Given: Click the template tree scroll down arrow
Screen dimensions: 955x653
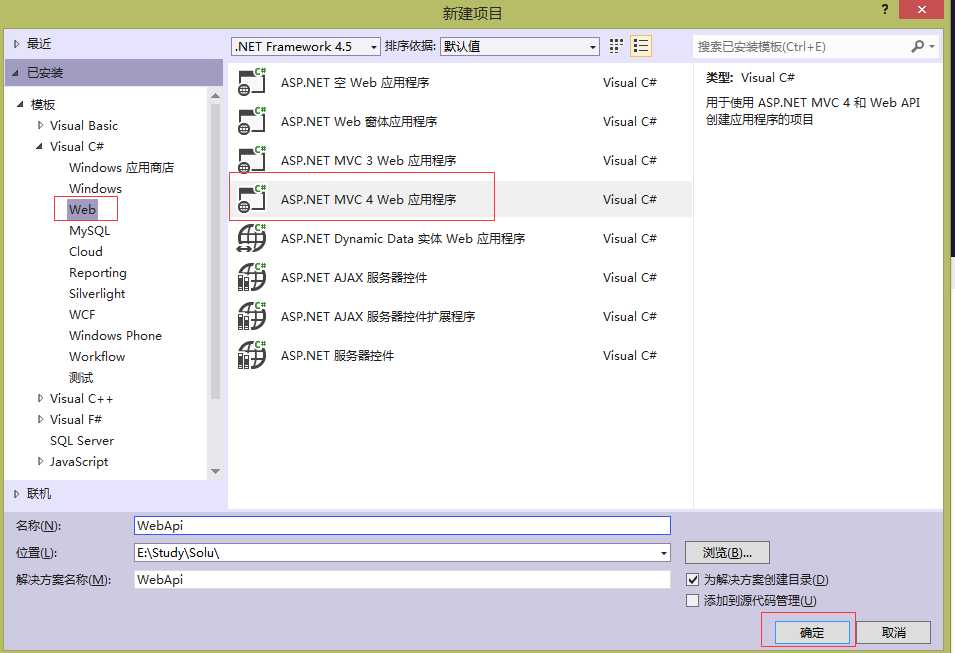Looking at the screenshot, I should 215,471.
